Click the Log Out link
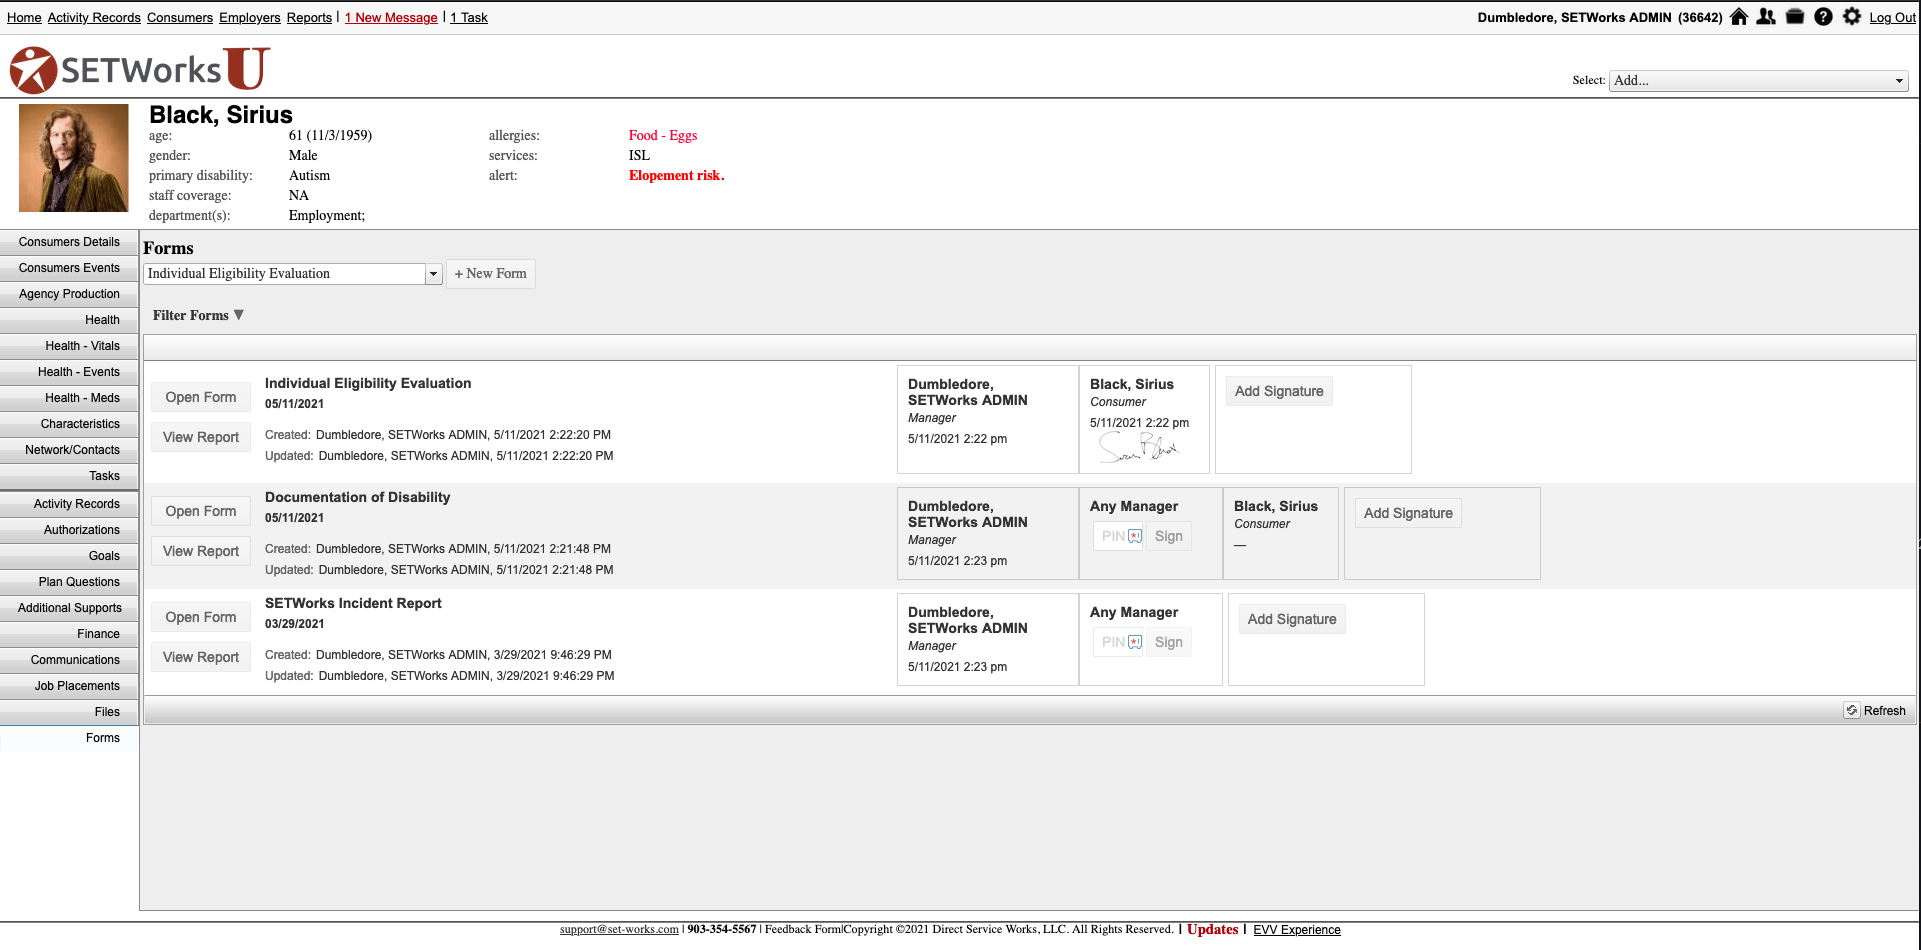1921x950 pixels. (x=1893, y=18)
